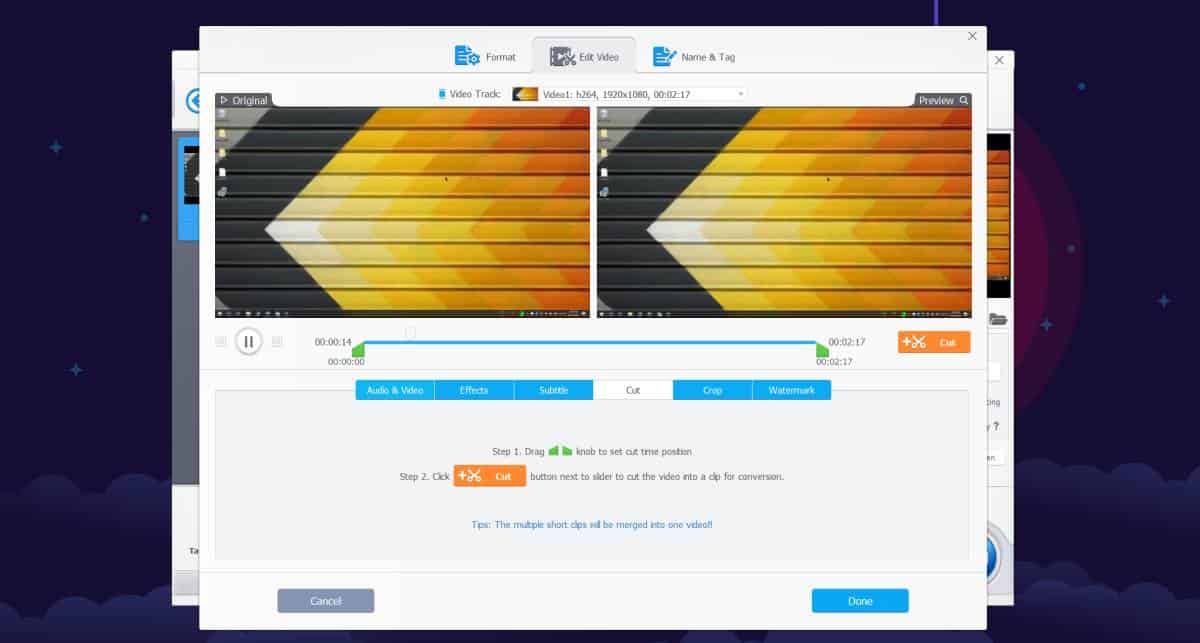1200x643 pixels.
Task: Open the Subtitle sub-tab
Action: [x=554, y=390]
